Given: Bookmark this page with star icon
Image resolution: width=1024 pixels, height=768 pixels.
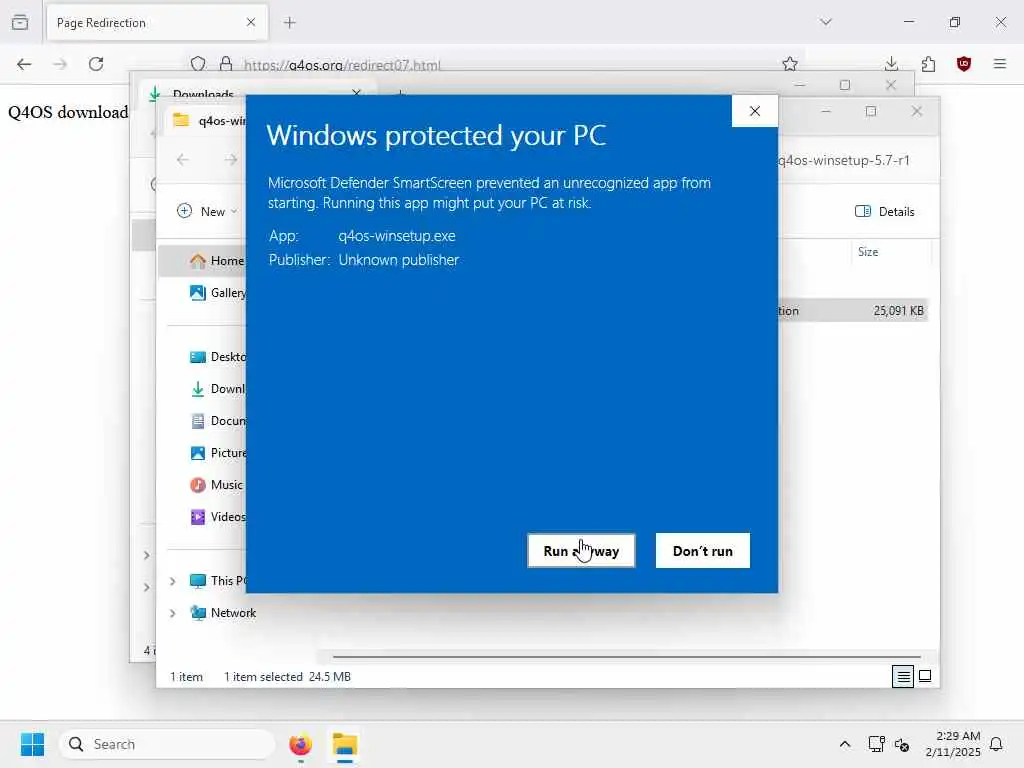Looking at the screenshot, I should click(790, 64).
